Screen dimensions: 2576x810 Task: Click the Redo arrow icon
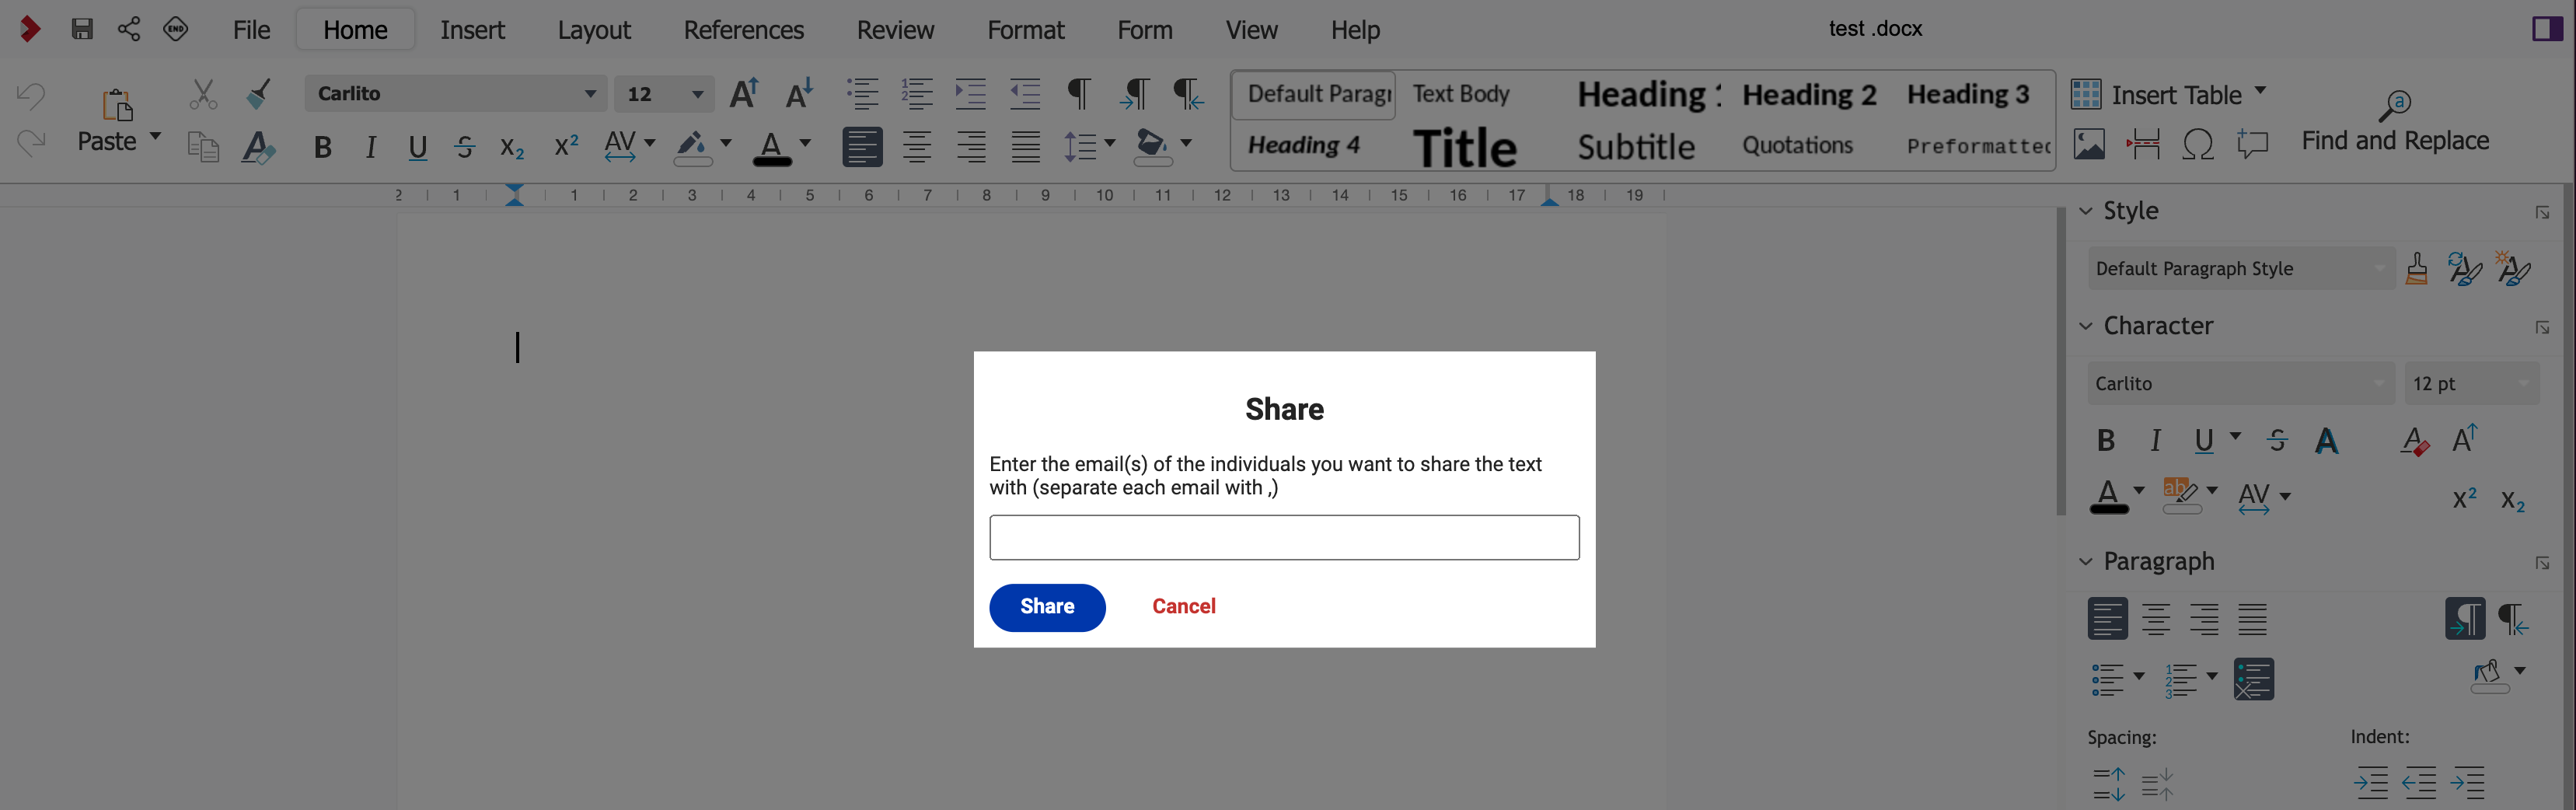pyautogui.click(x=31, y=143)
